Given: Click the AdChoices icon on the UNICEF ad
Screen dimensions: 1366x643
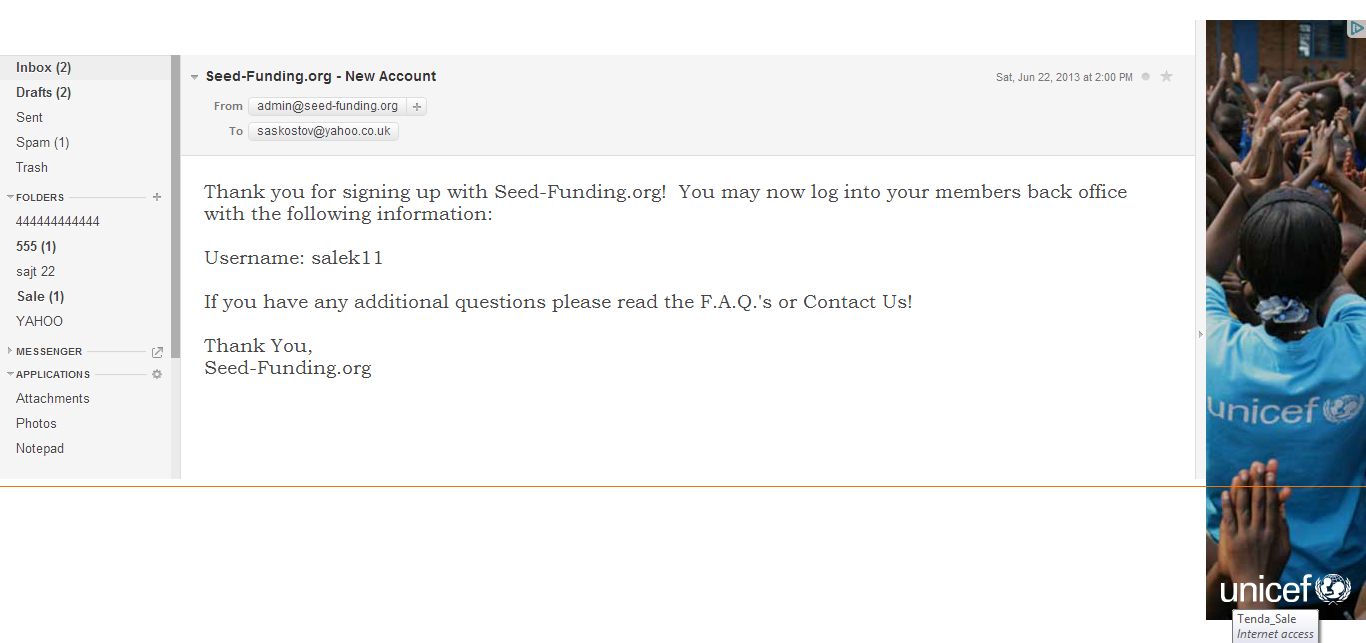Looking at the screenshot, I should pyautogui.click(x=1355, y=28).
